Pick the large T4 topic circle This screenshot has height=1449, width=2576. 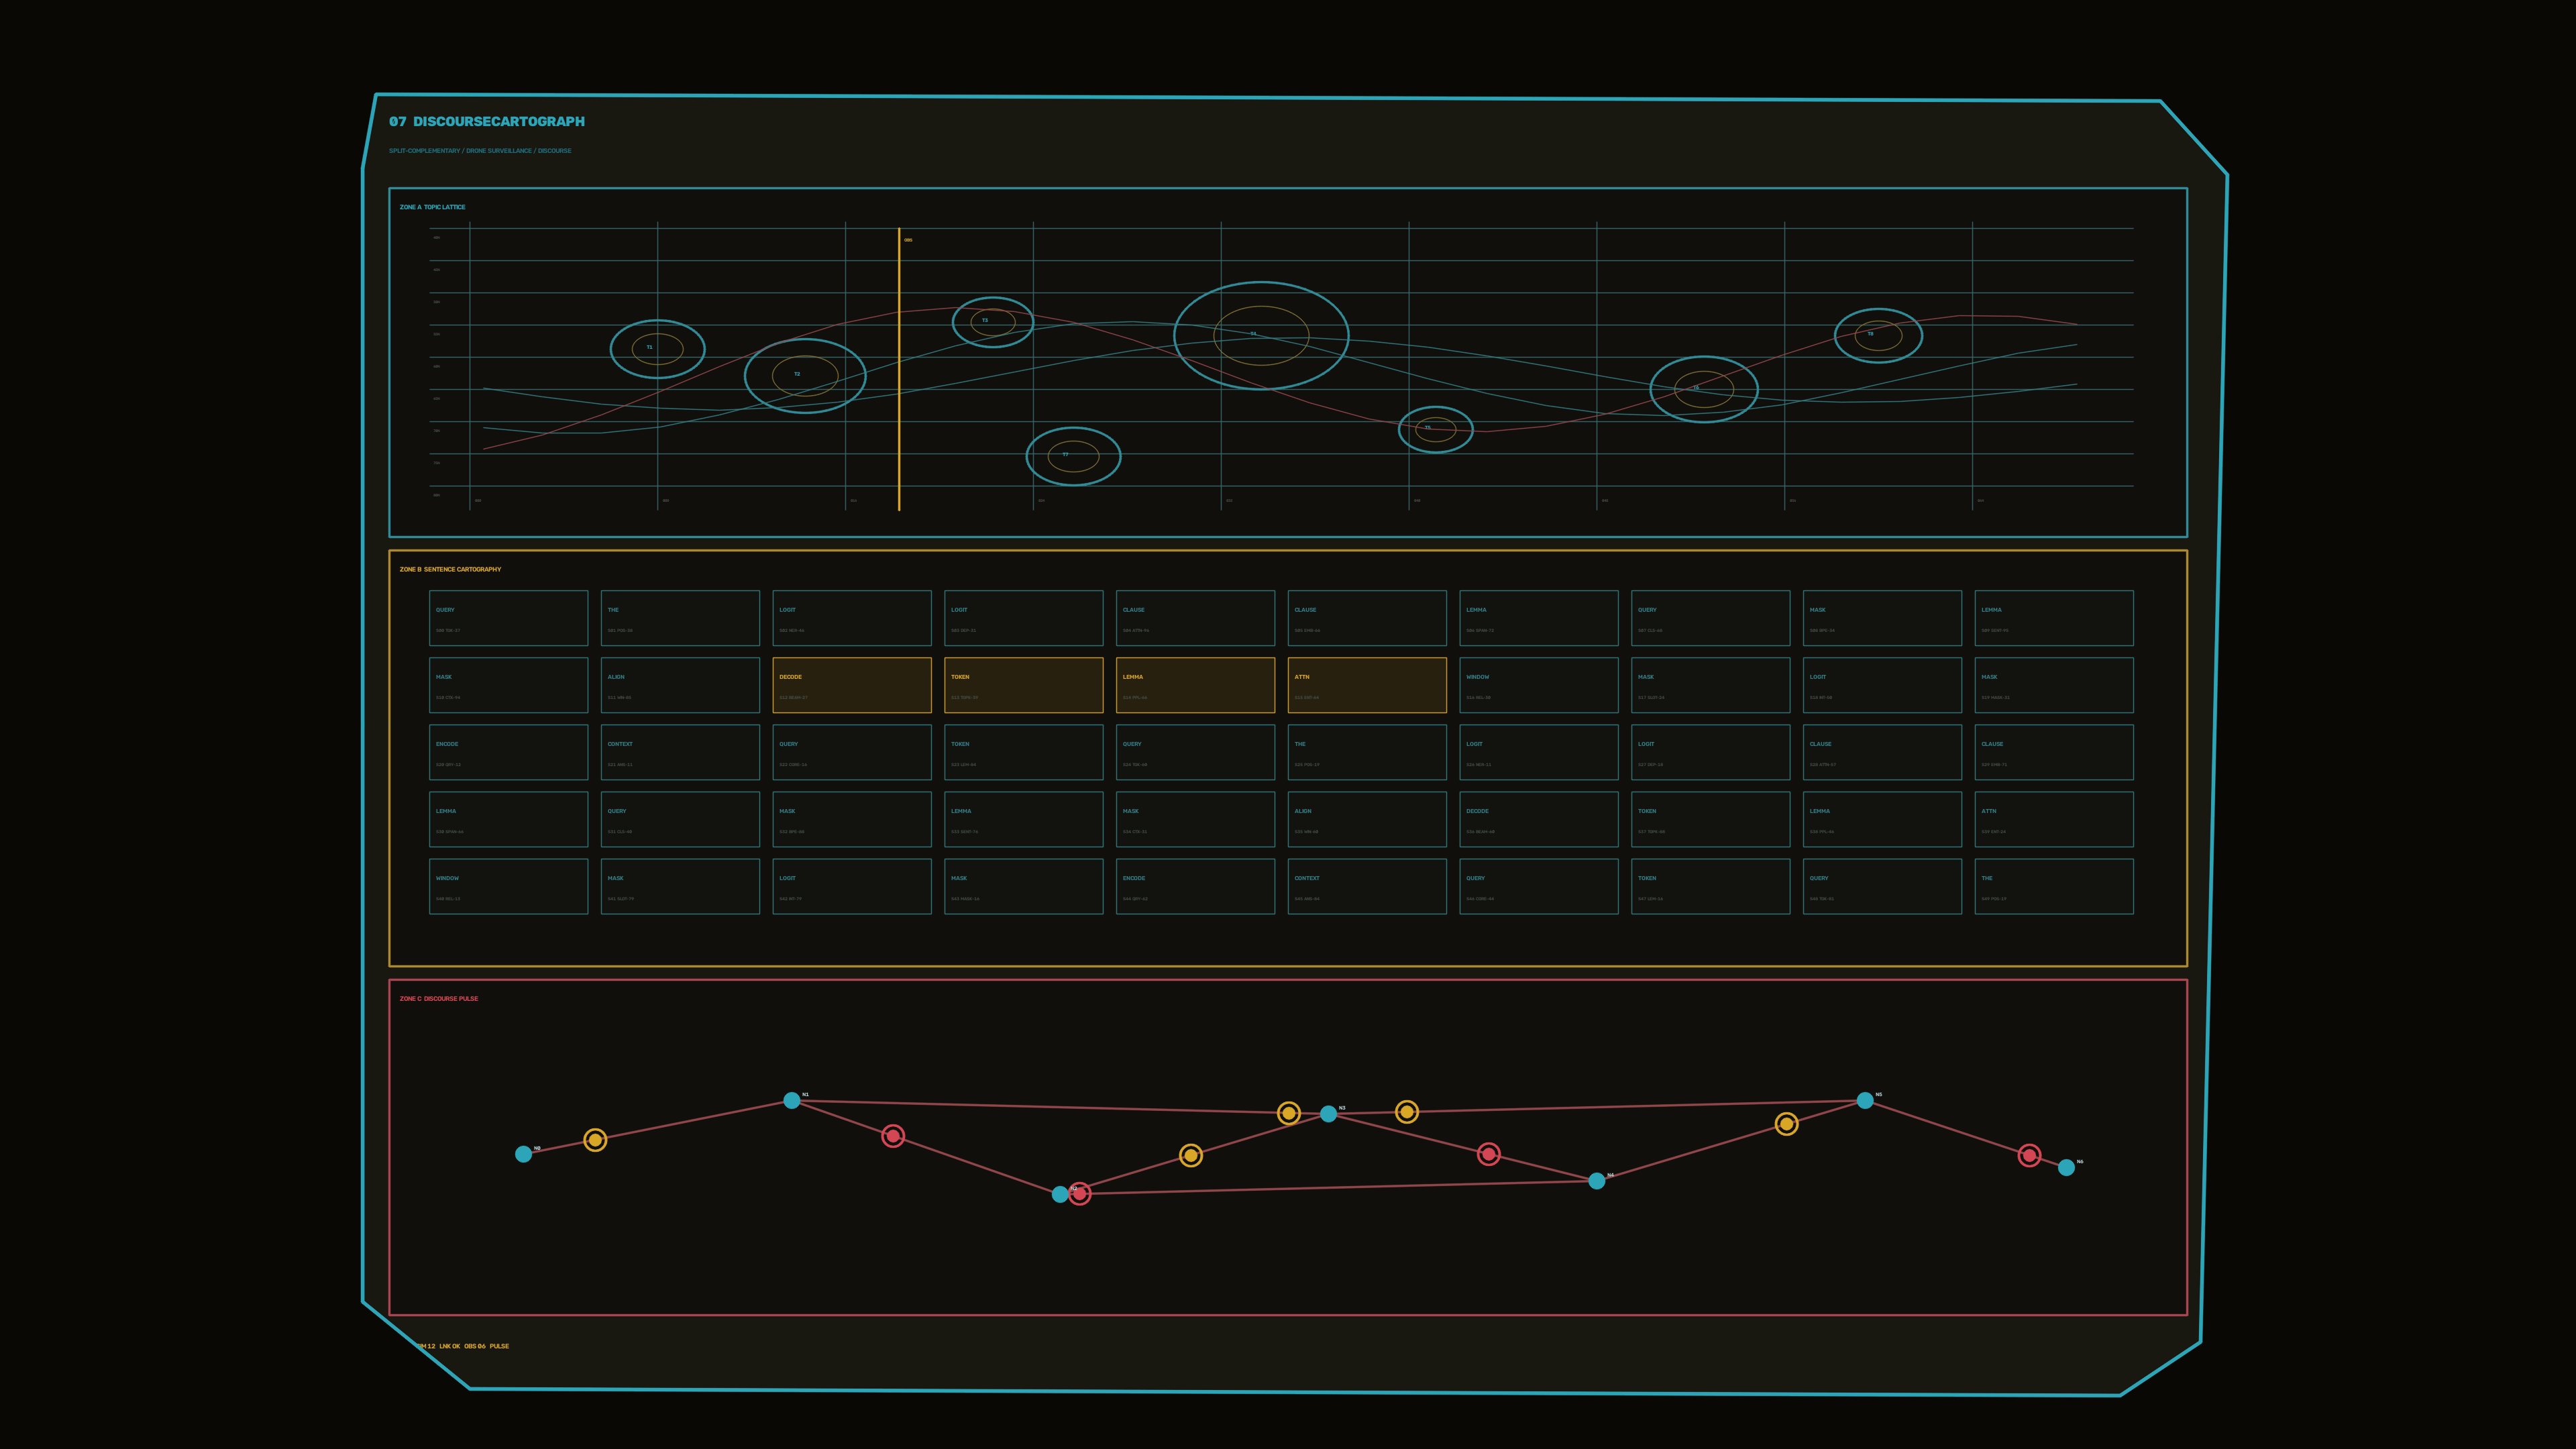[x=1261, y=335]
